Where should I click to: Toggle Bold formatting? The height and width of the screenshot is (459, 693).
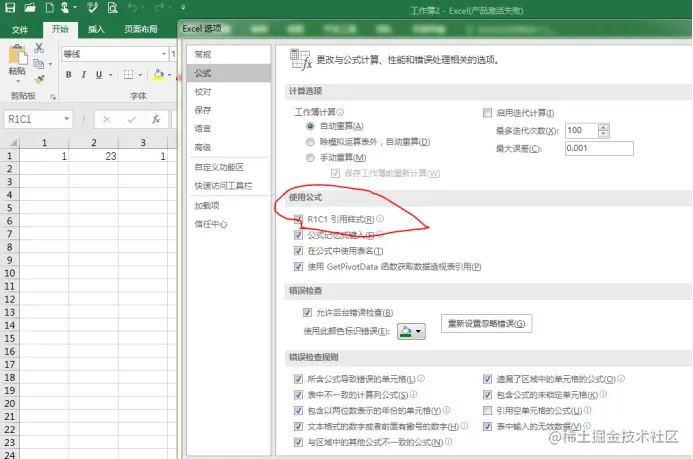[69, 75]
